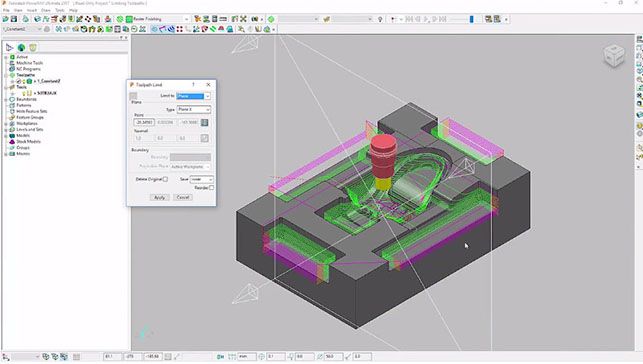Click the view cube in viewport corner

point(614,56)
